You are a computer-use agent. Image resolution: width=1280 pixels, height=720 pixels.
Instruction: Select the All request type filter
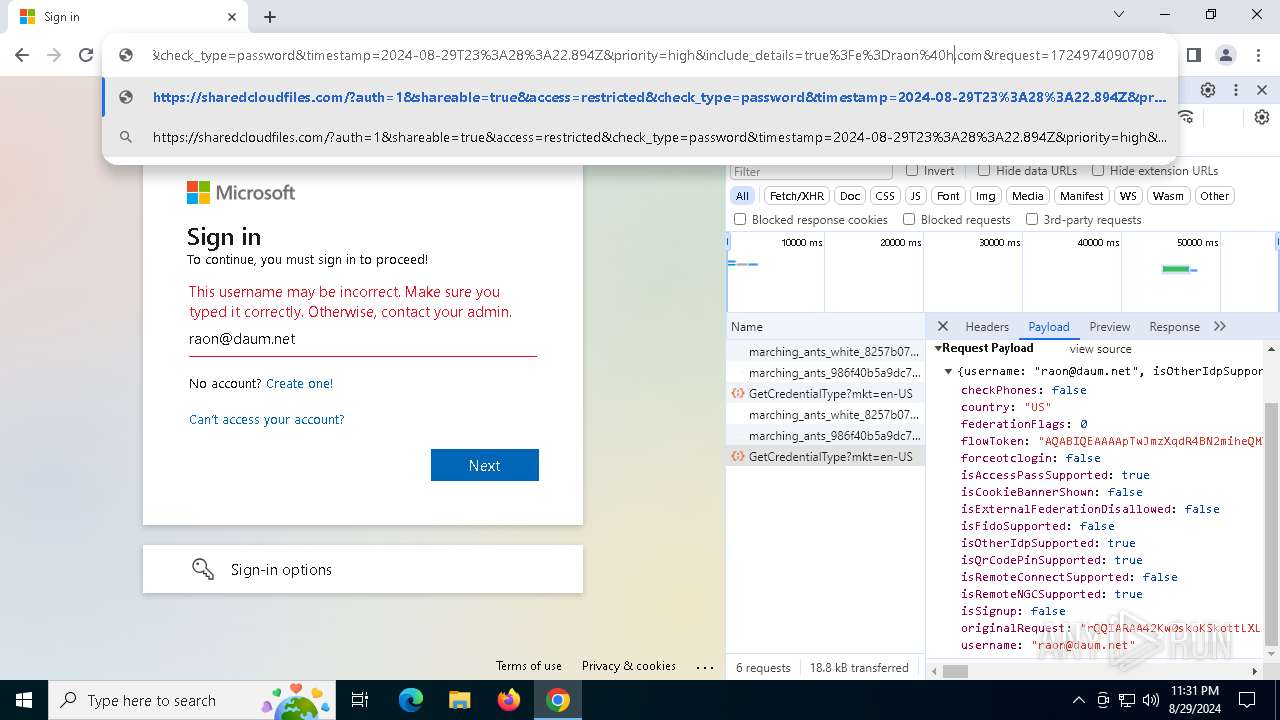coord(742,196)
